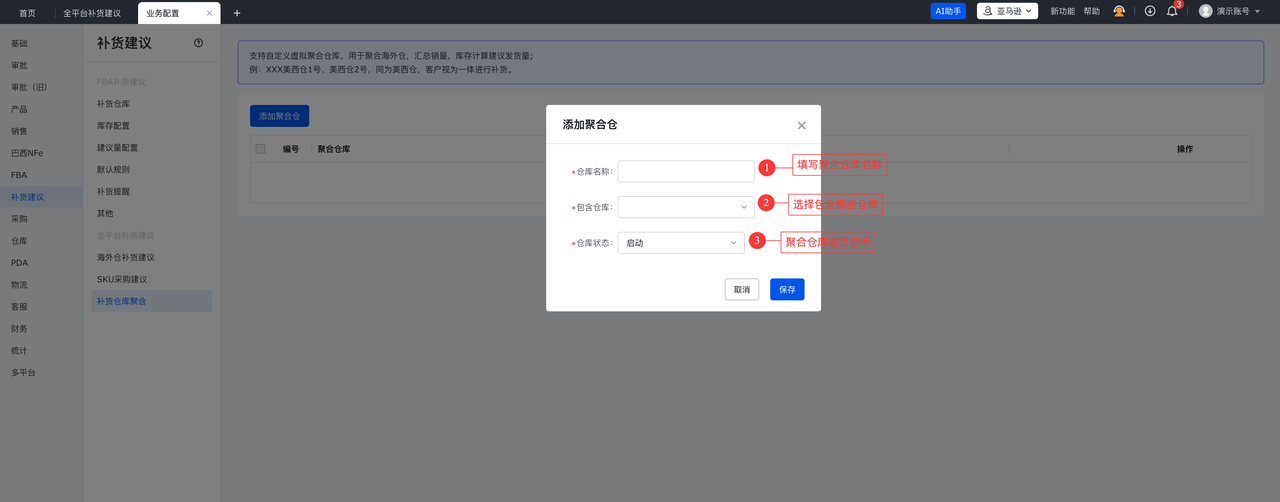The image size is (1280, 502).
Task: Go to the 首页 tab
Action: 27,13
